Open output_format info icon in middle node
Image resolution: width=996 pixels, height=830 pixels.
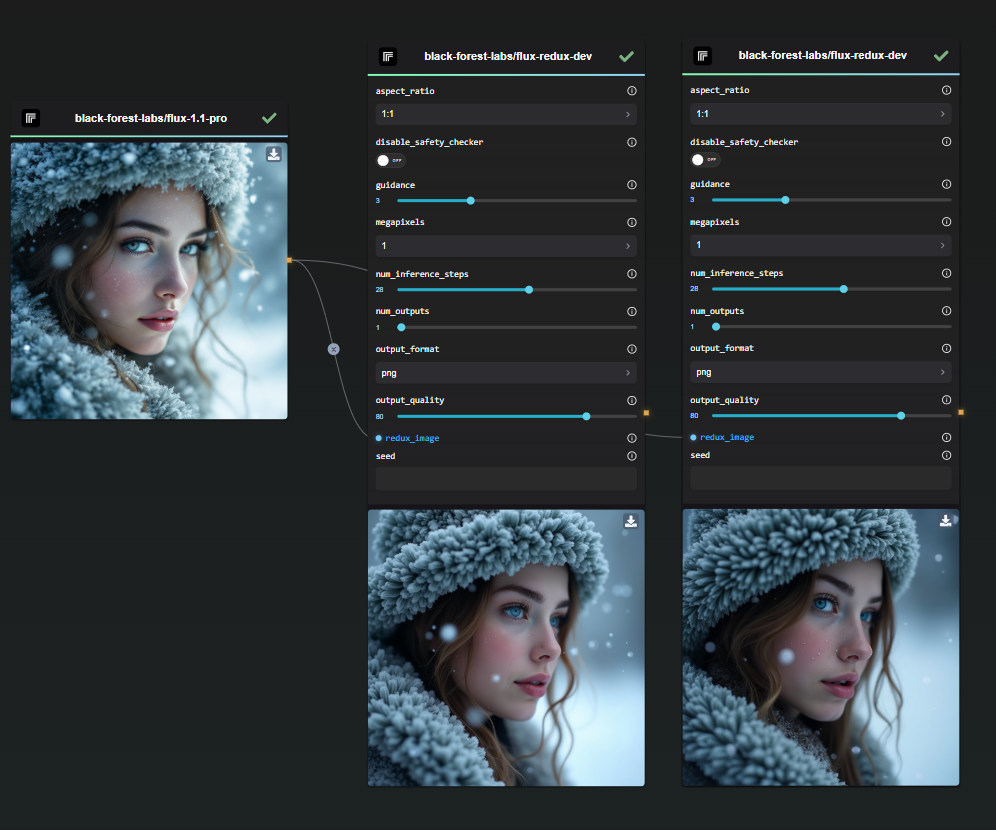(x=631, y=349)
